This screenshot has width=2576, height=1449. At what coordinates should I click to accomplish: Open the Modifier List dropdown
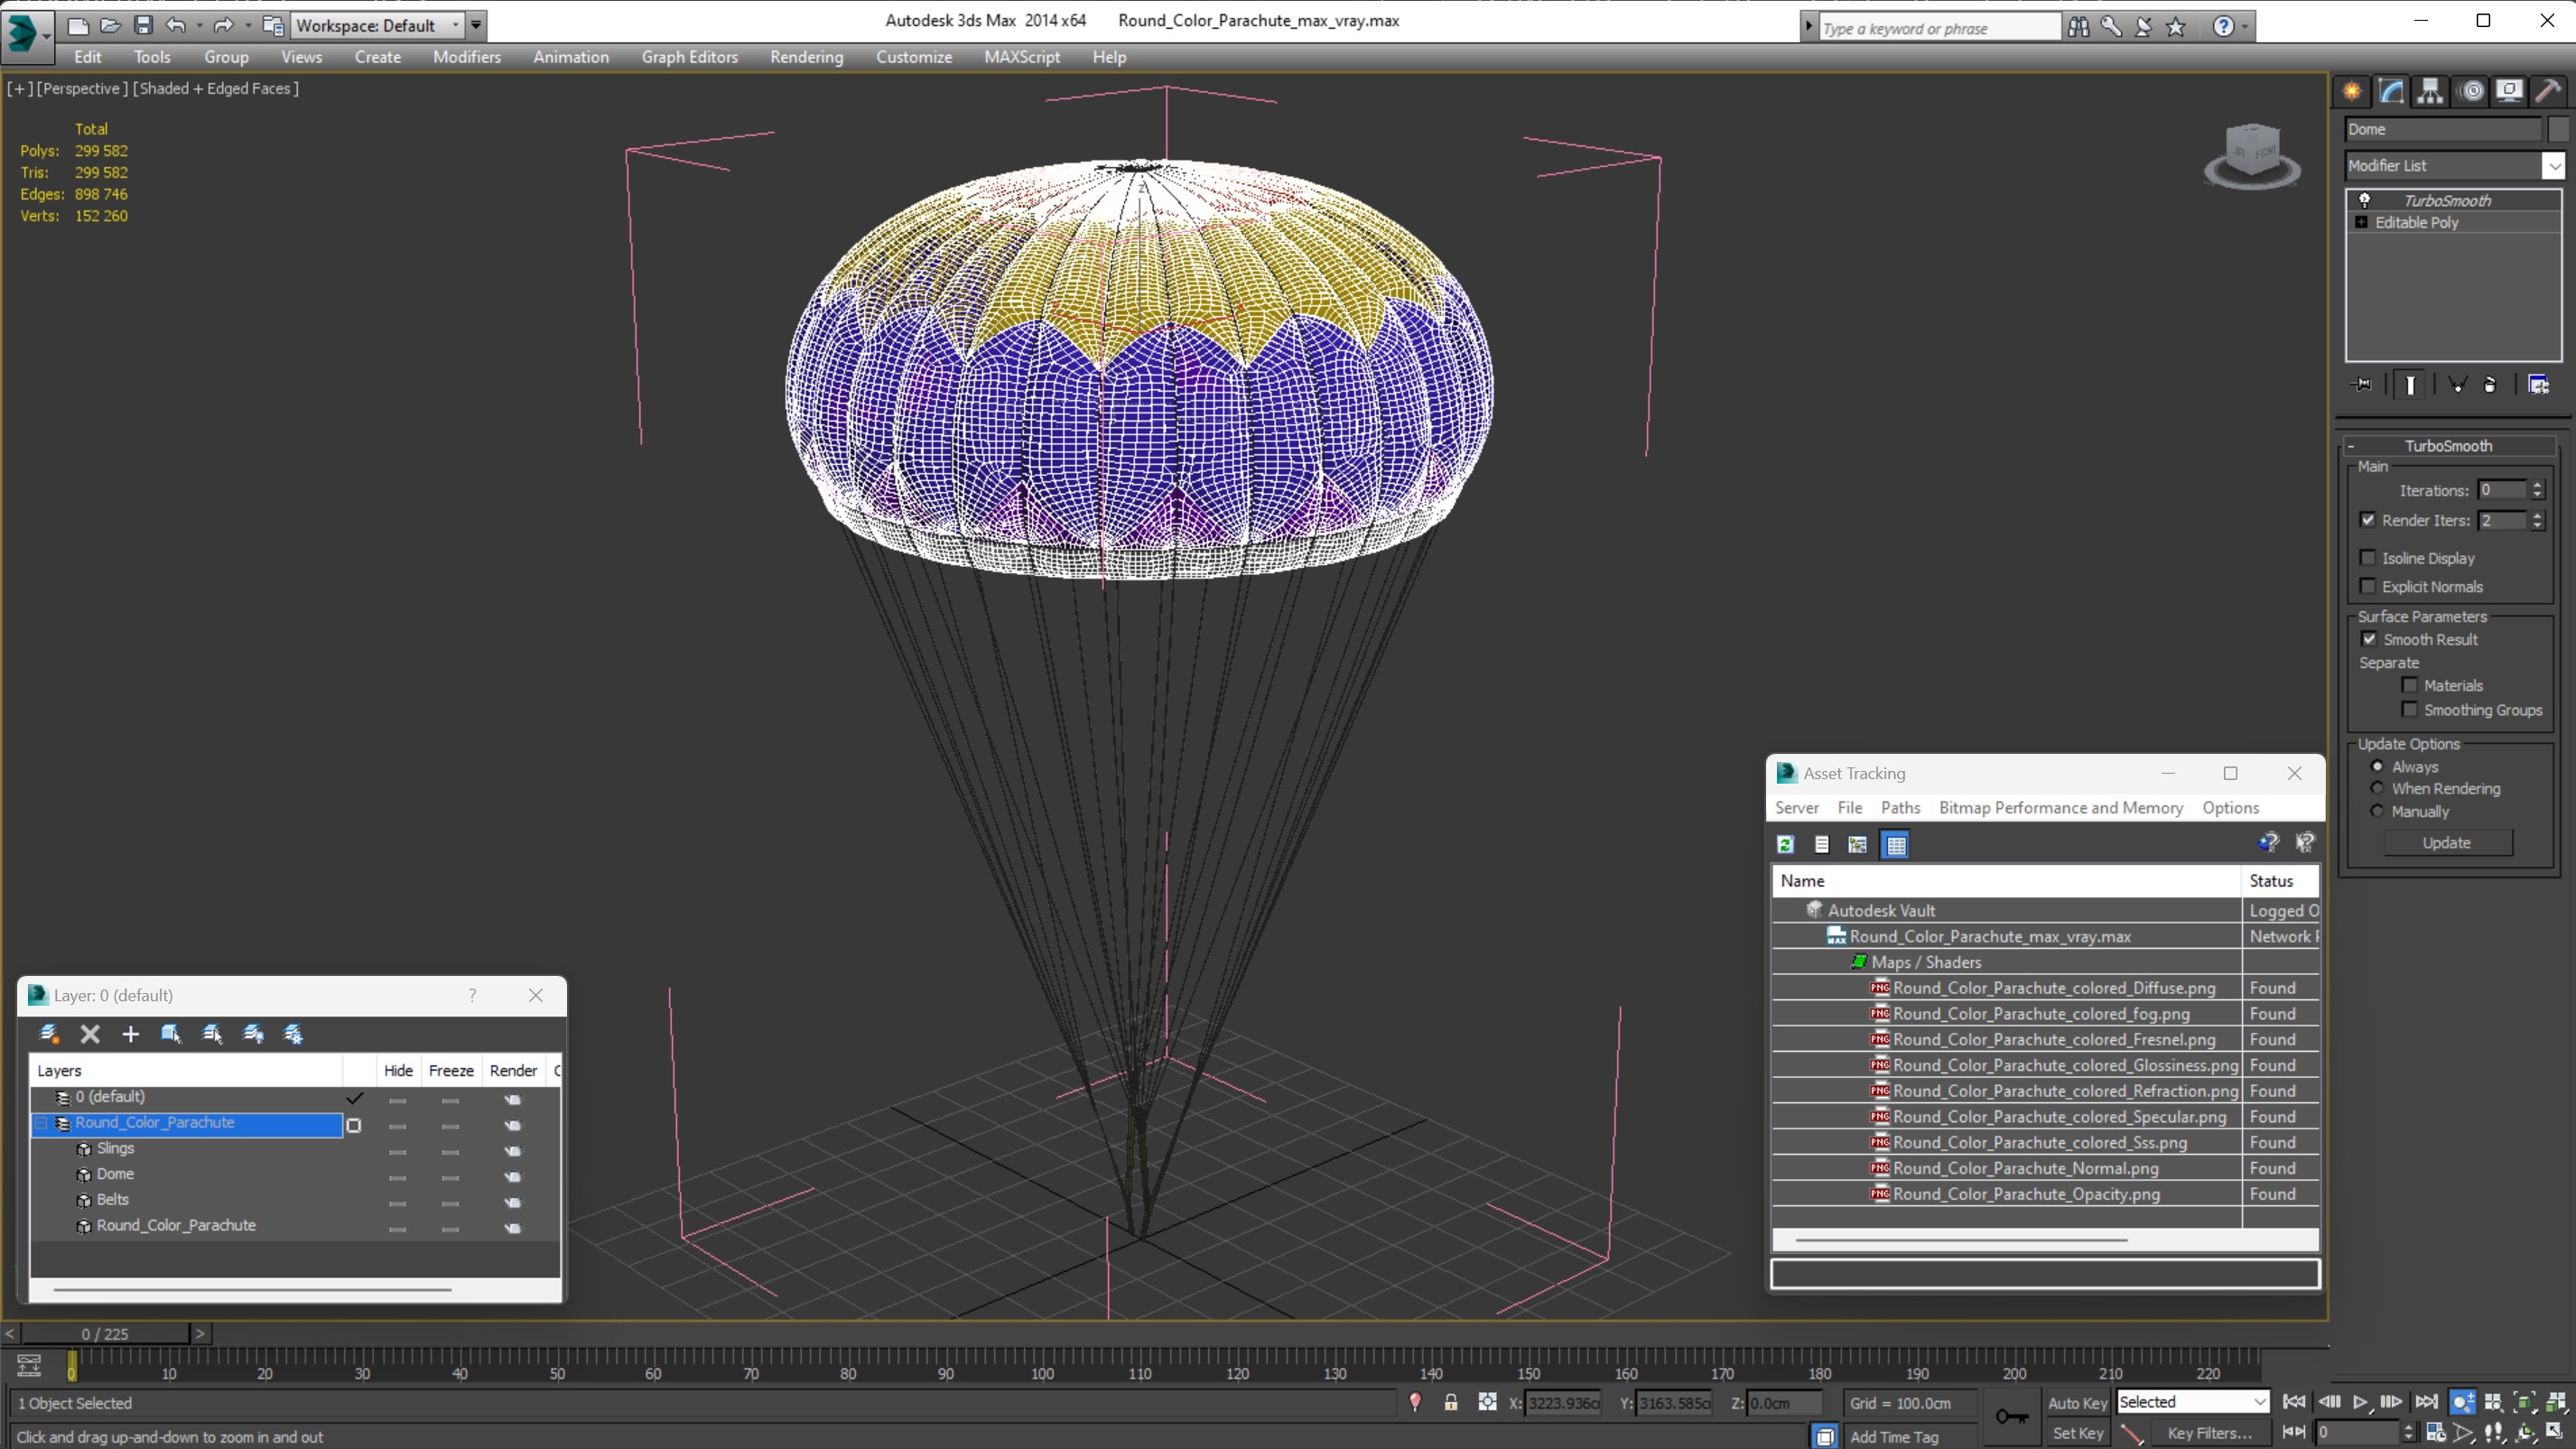coord(2554,165)
